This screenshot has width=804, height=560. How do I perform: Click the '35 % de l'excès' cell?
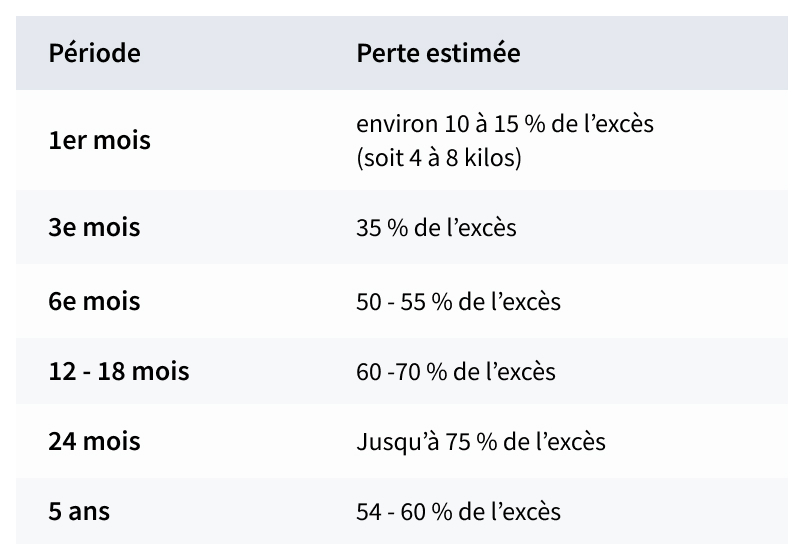[436, 228]
